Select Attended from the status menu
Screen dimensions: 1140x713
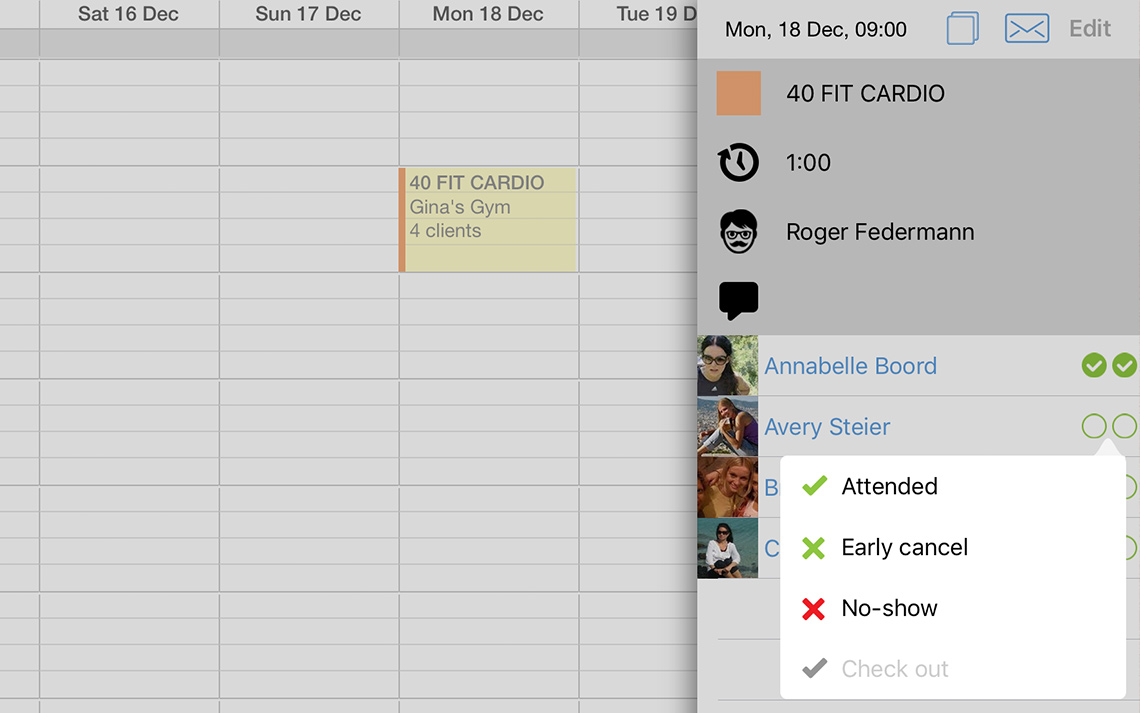[889, 486]
